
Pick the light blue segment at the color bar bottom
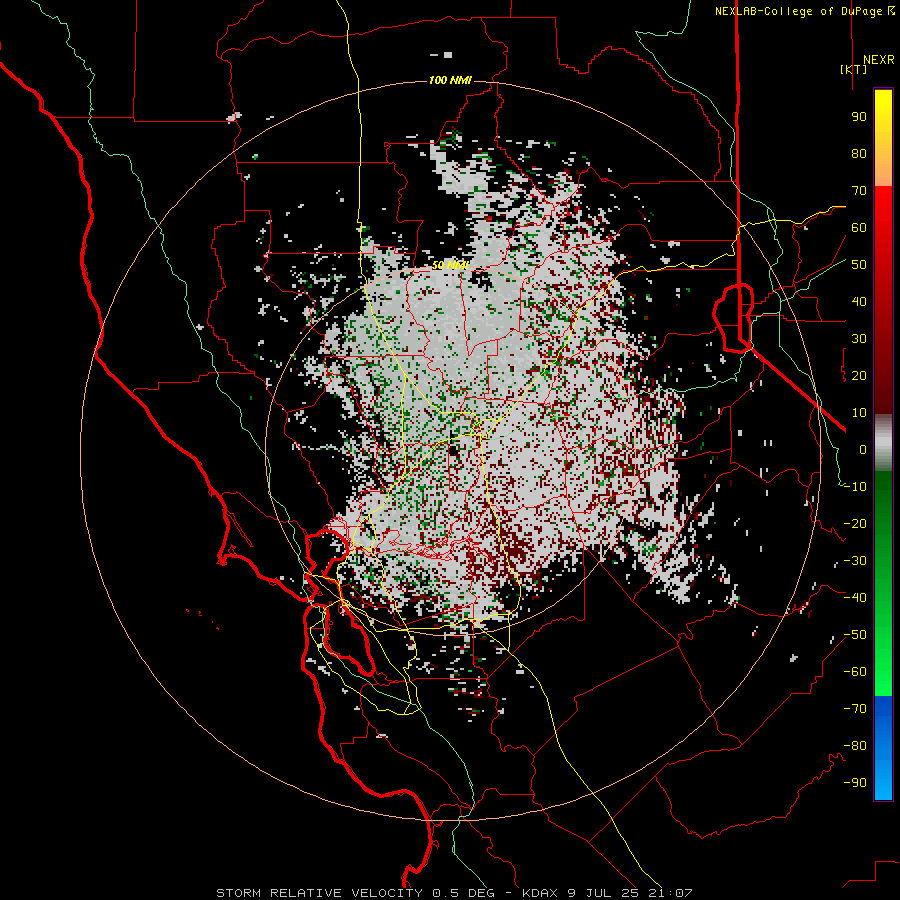(x=883, y=781)
